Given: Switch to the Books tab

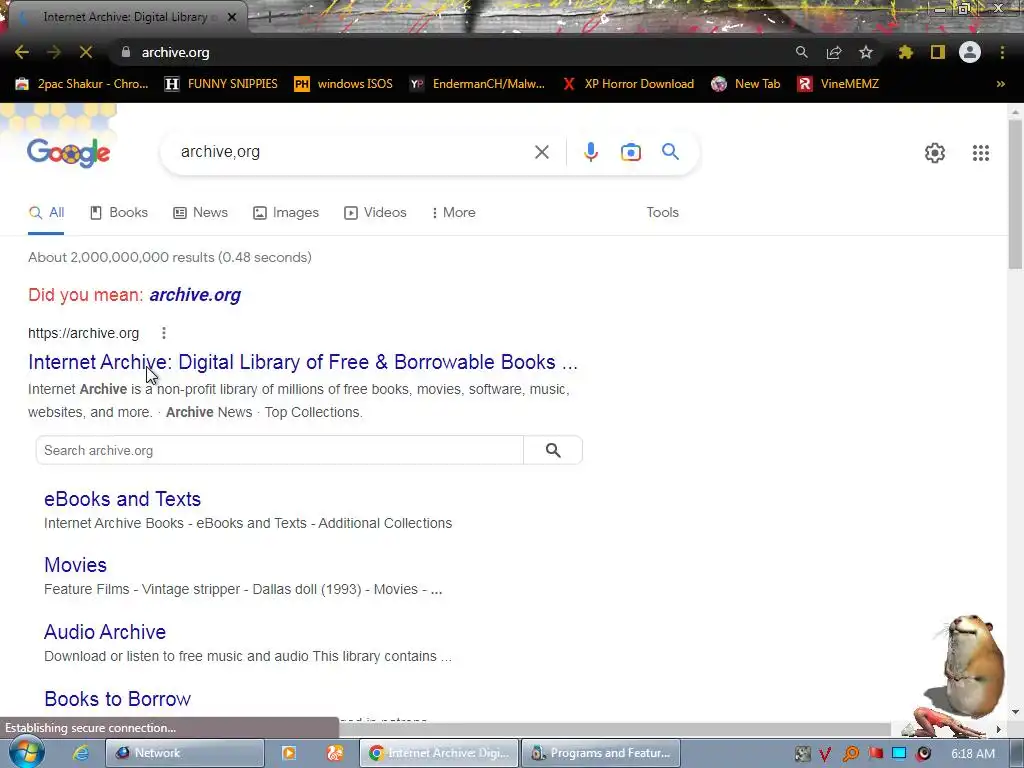Looking at the screenshot, I should 119,213.
